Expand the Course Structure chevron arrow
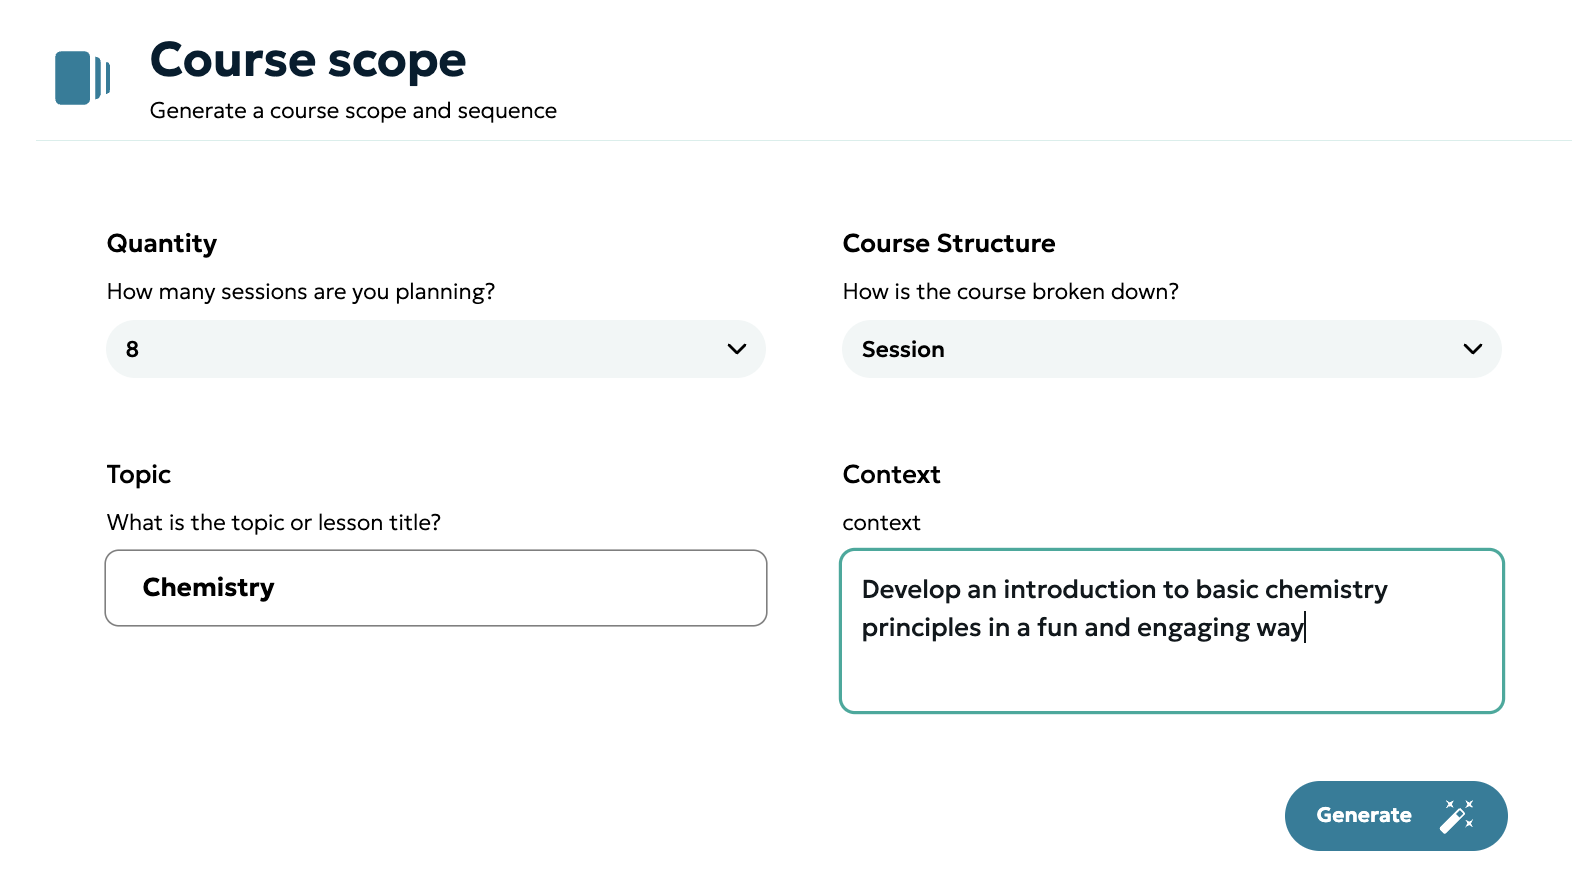 (x=1472, y=349)
